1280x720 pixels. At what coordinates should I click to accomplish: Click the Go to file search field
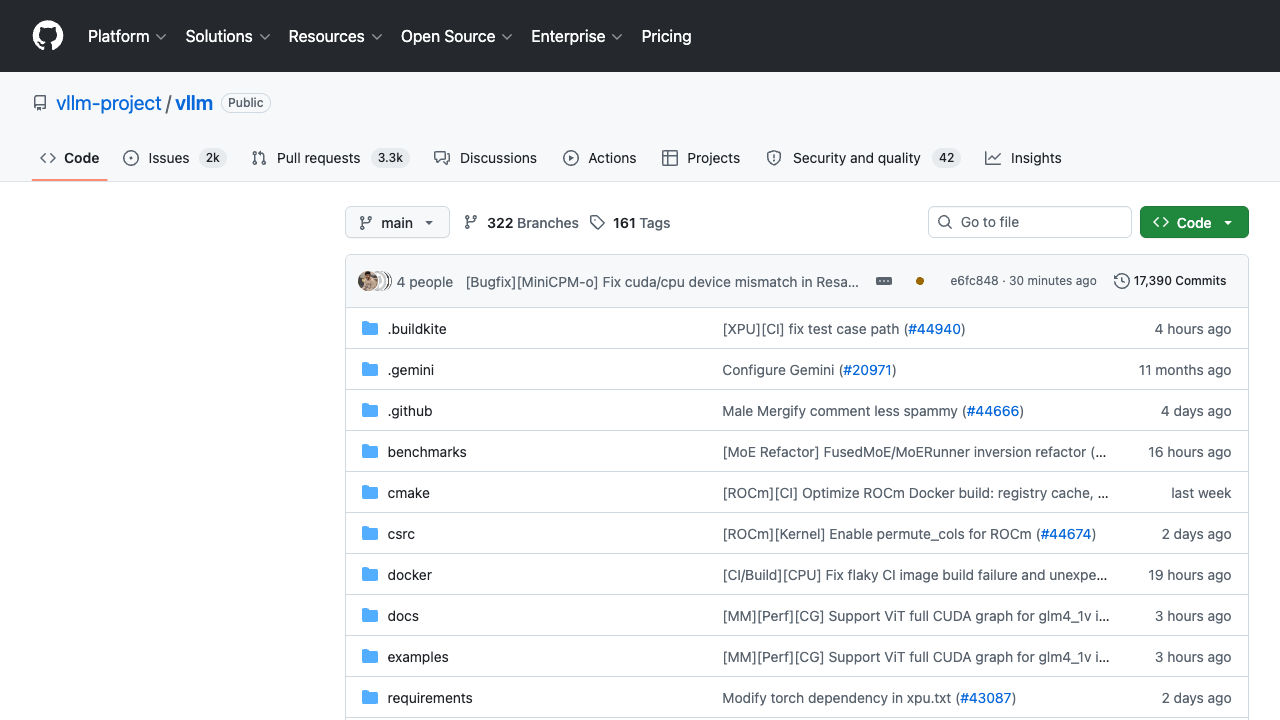click(1030, 222)
